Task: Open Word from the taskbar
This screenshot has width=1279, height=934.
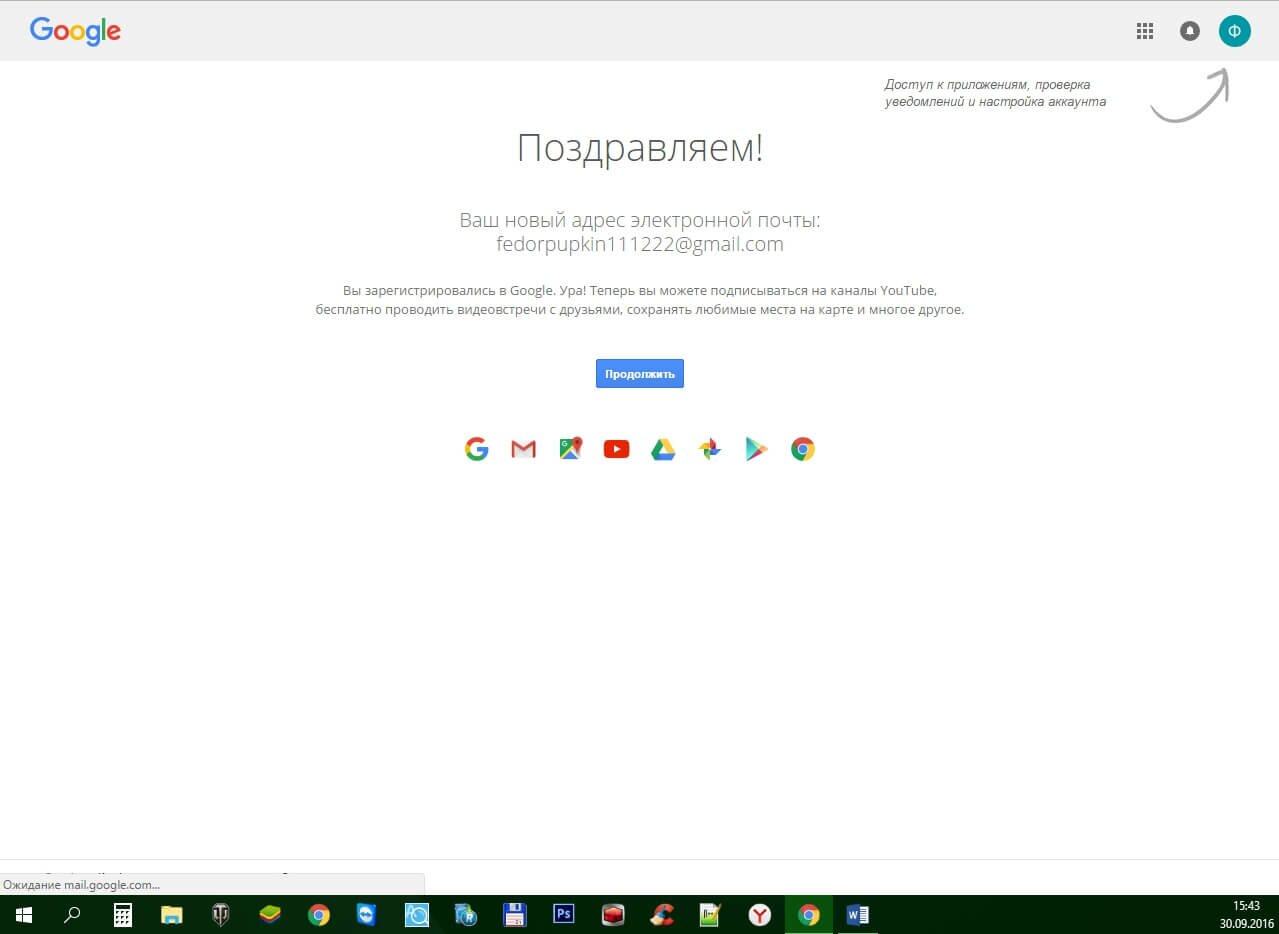Action: pos(856,914)
